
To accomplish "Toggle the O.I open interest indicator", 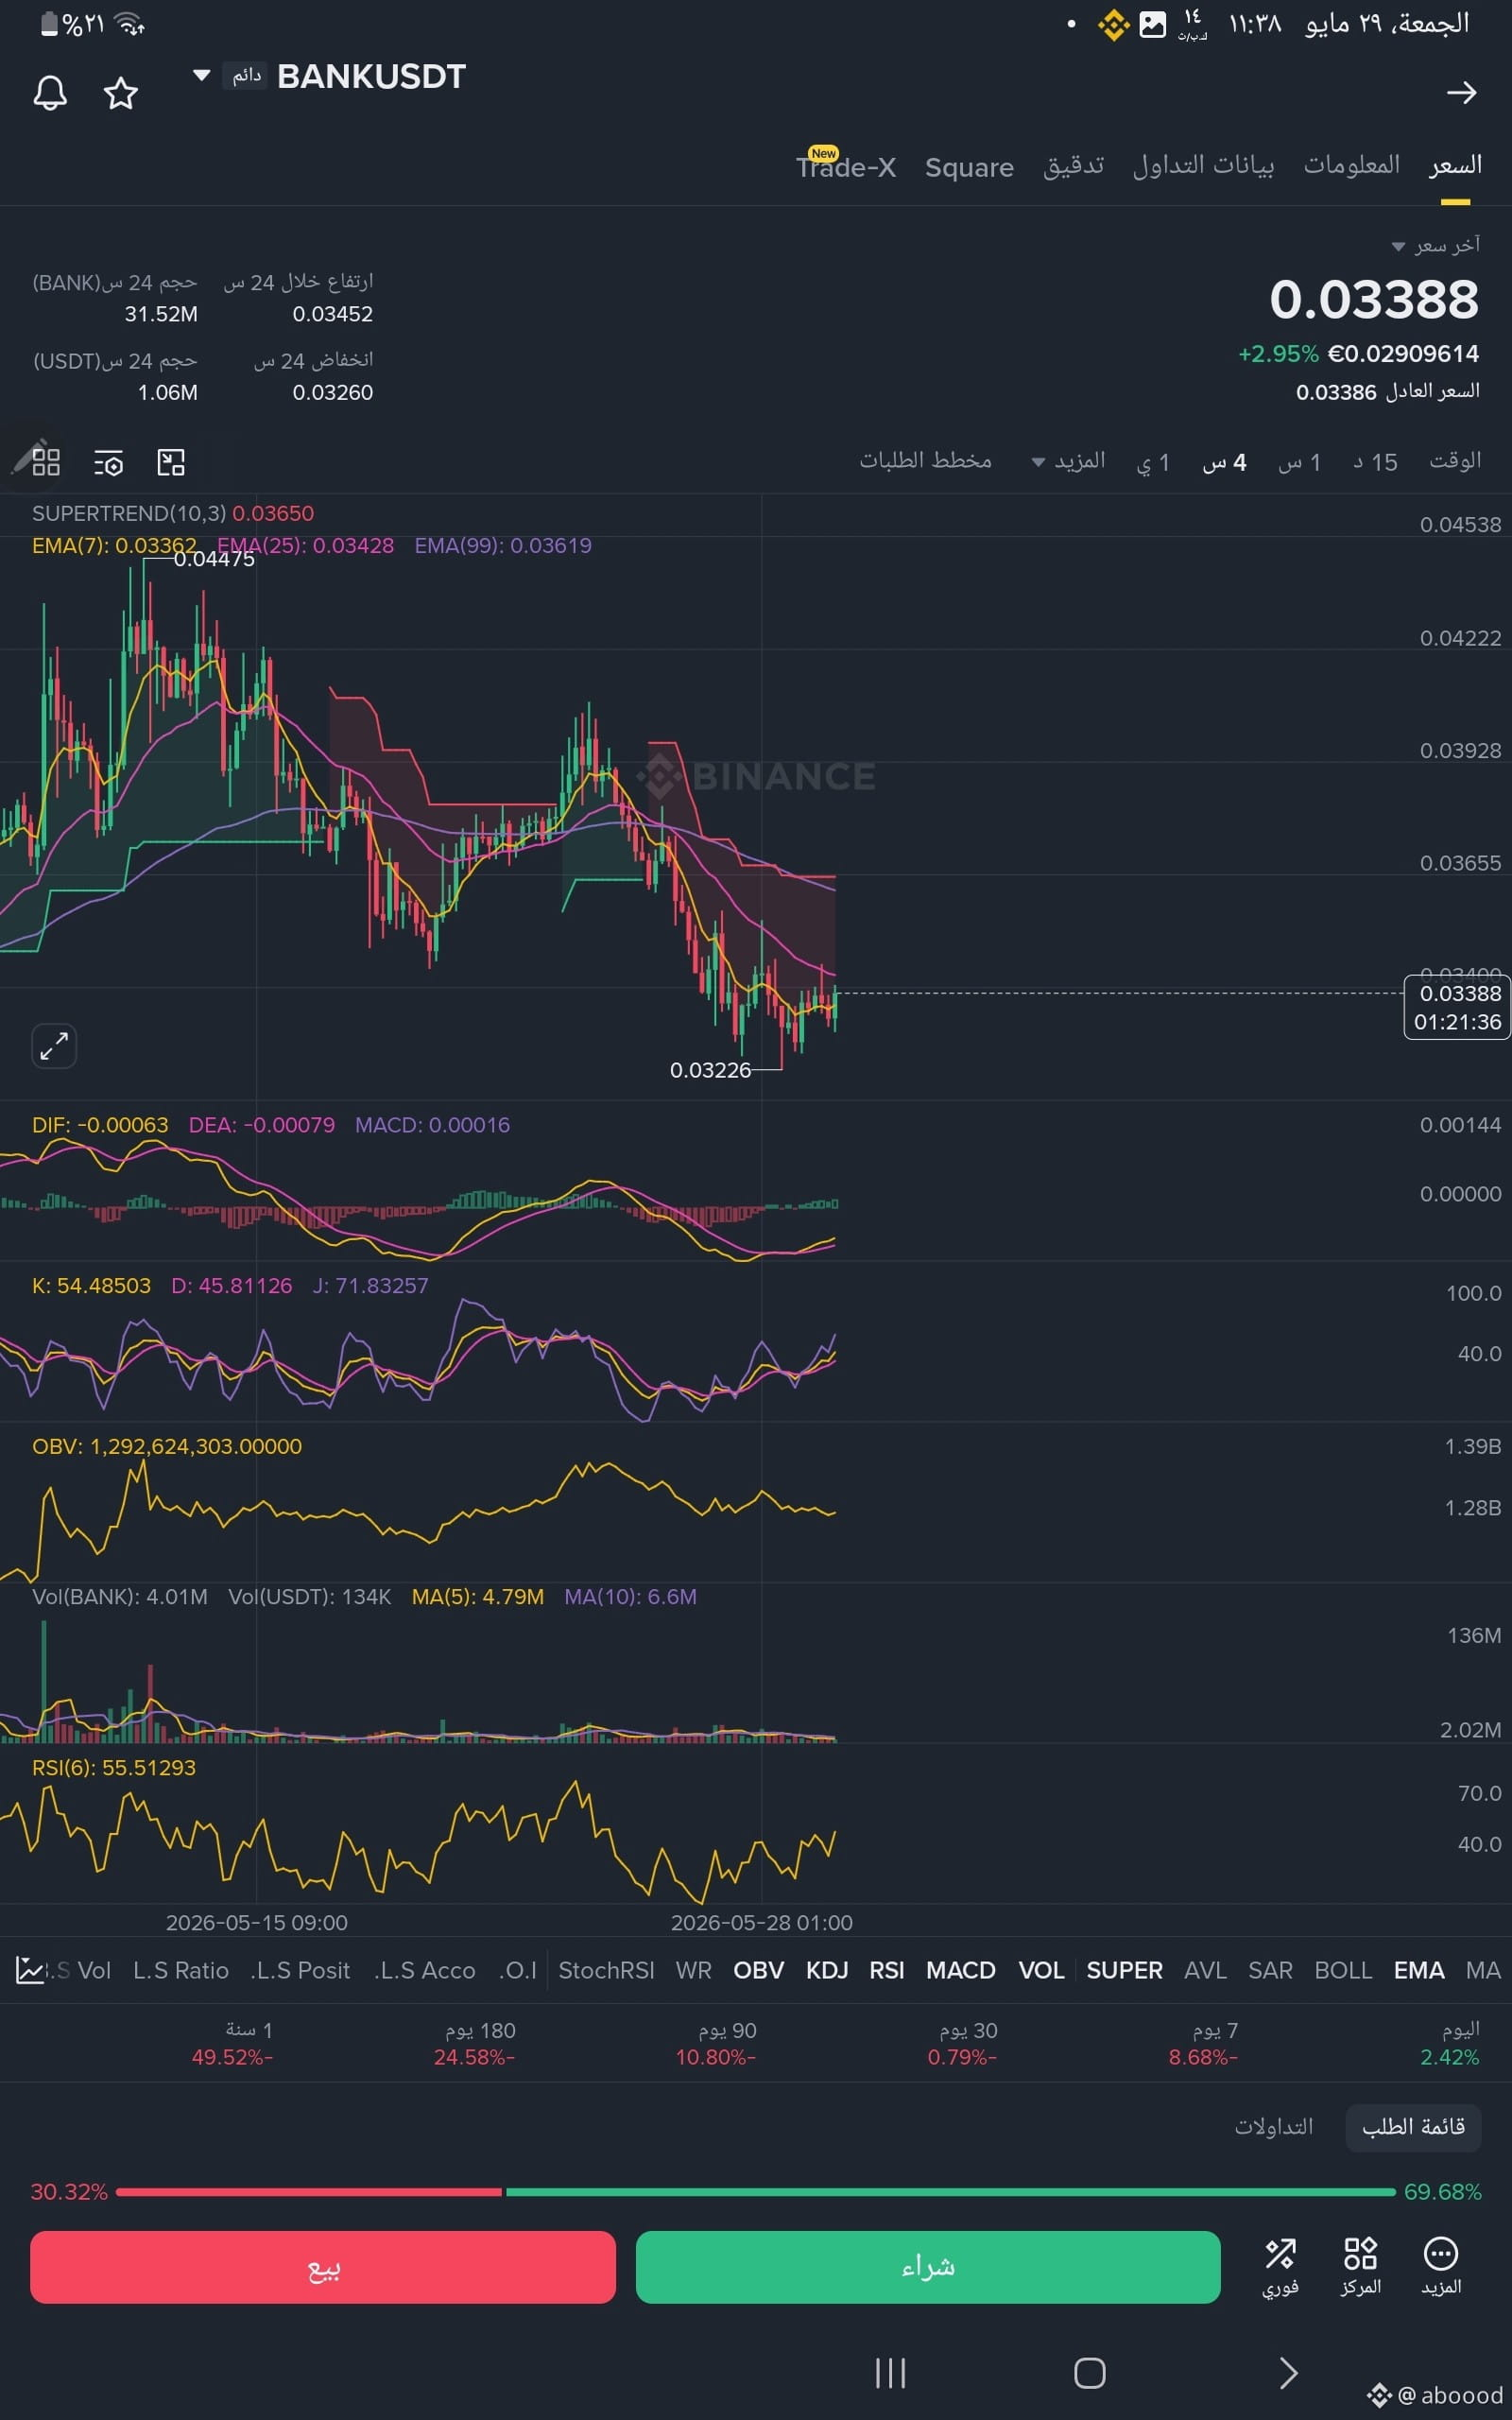I will point(518,1970).
